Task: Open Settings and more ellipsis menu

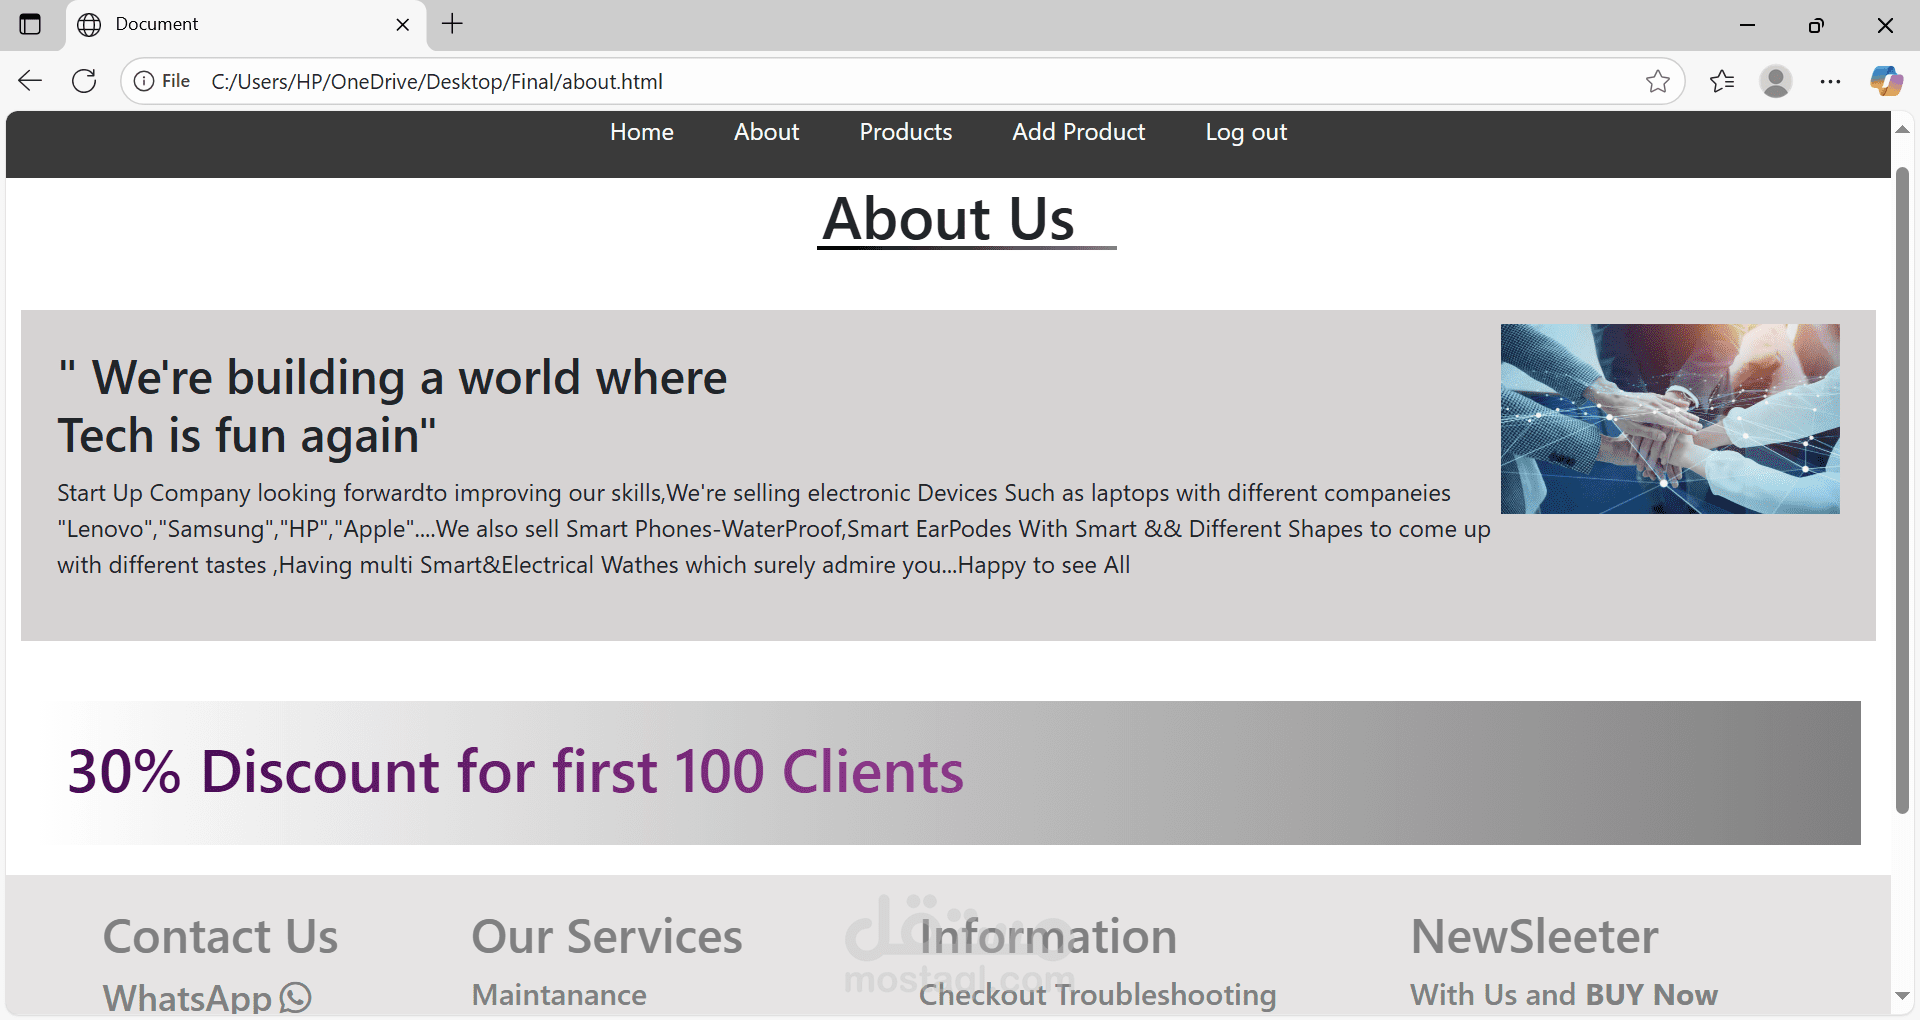Action: (x=1830, y=81)
